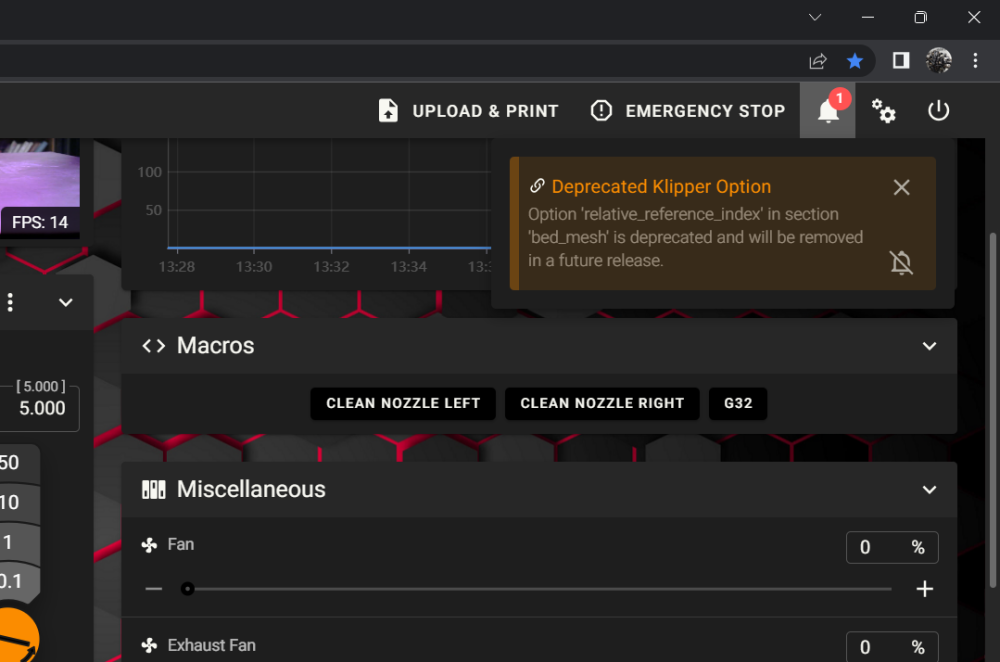Click the power menu icon
The width and height of the screenshot is (1000, 662).
938,110
